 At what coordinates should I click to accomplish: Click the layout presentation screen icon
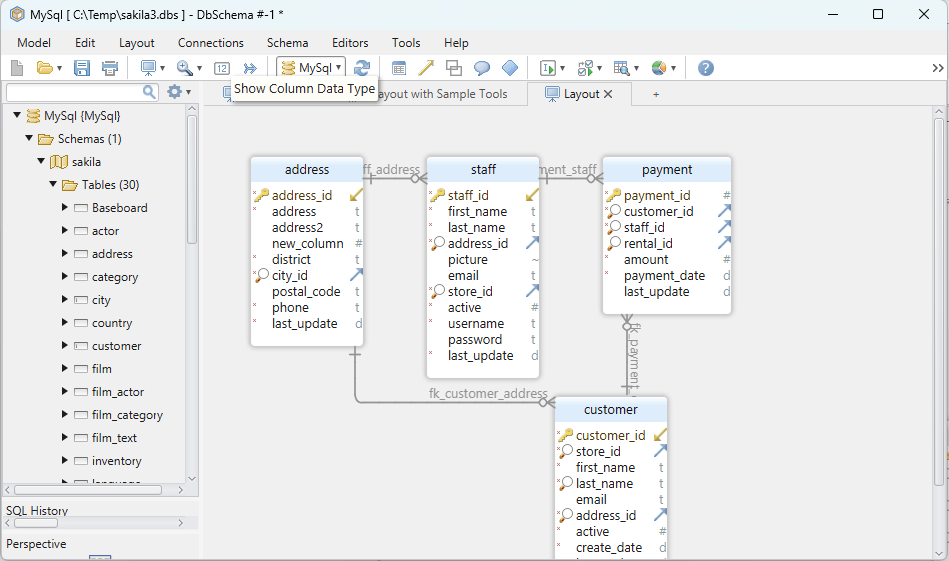[148, 68]
